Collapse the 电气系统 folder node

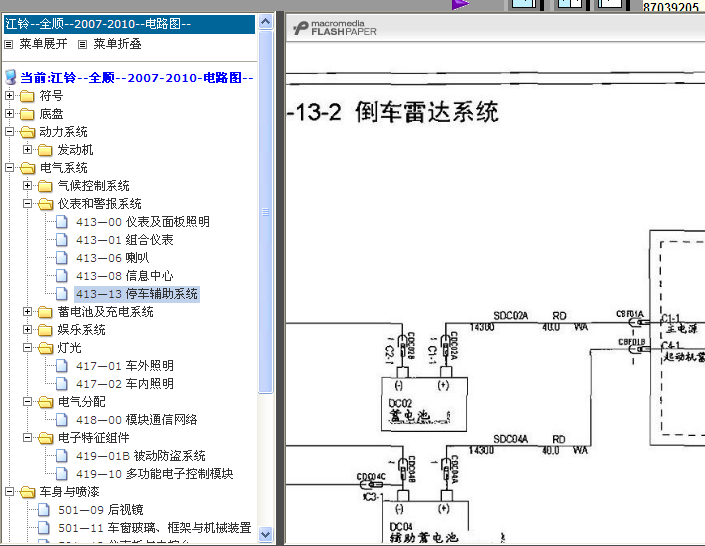point(9,167)
